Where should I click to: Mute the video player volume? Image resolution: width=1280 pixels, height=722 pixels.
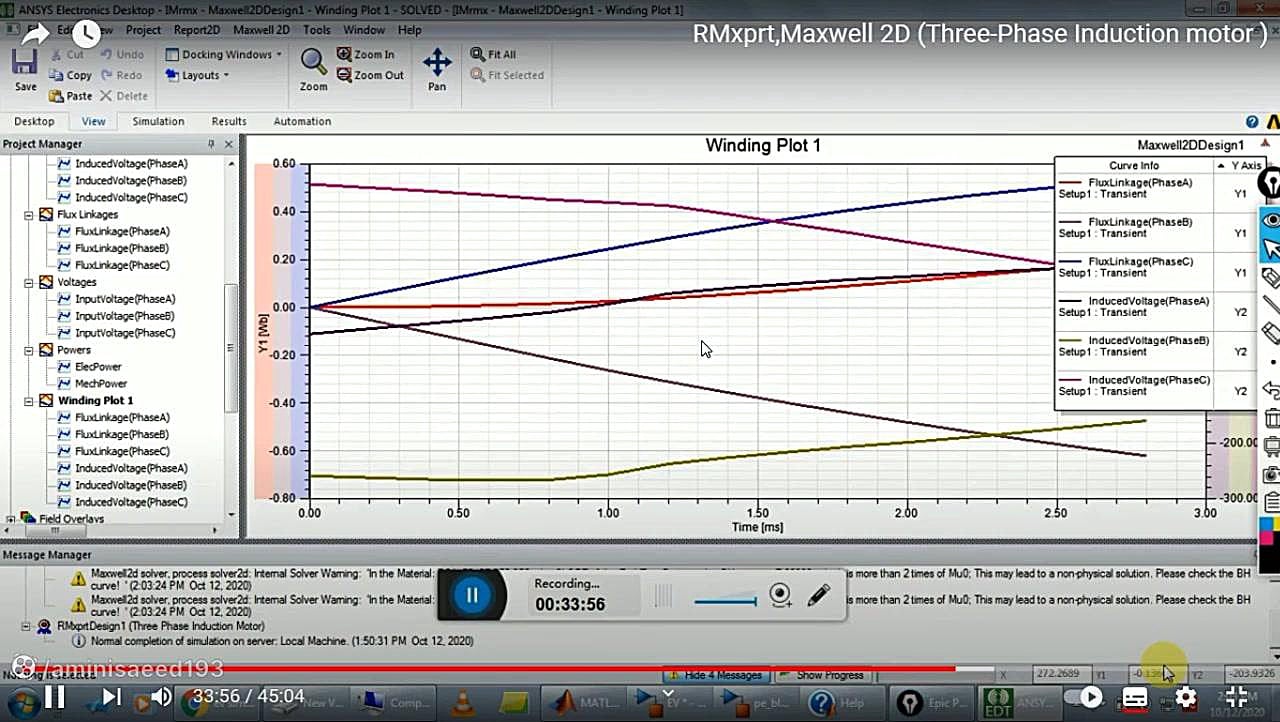pos(161,697)
